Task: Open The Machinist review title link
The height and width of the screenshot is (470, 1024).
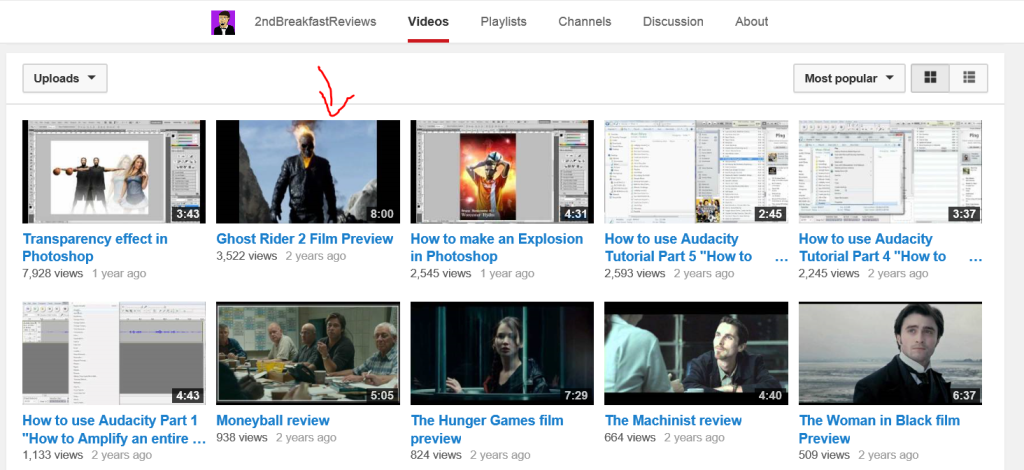Action: coord(673,420)
